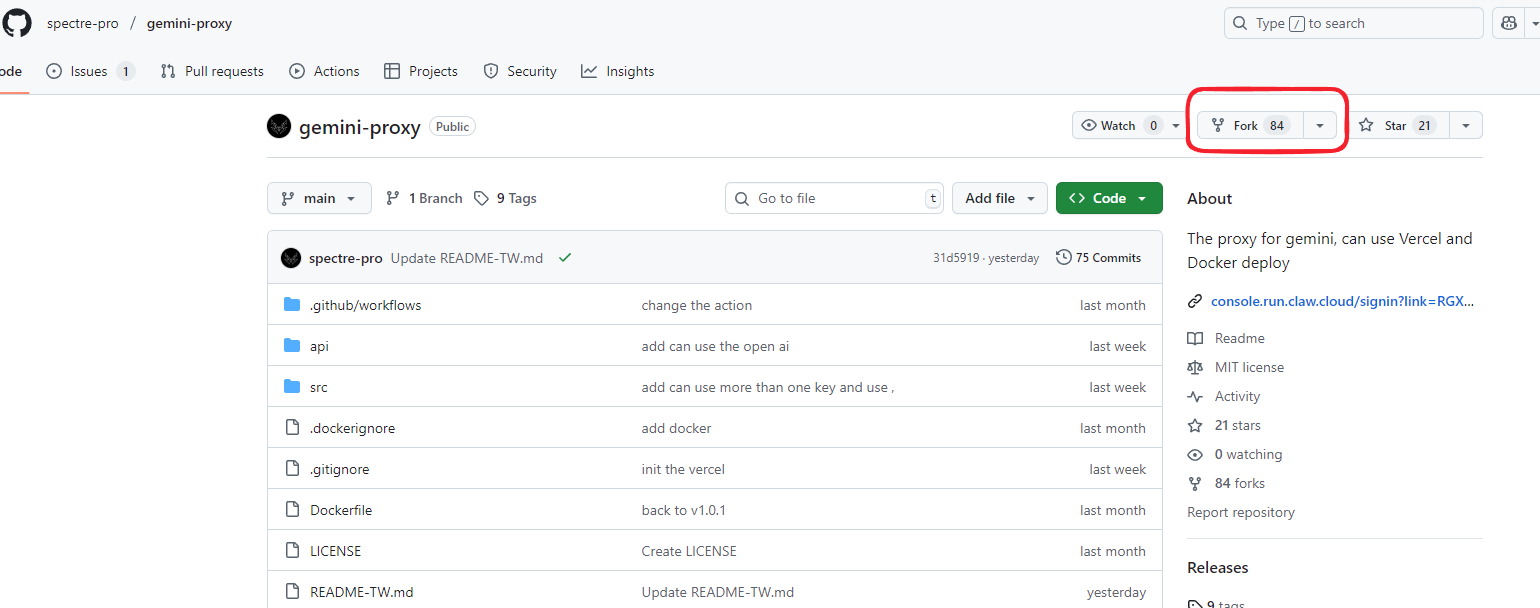Switch to the Actions tab
Screen dimensions: 1540x608
click(x=324, y=71)
